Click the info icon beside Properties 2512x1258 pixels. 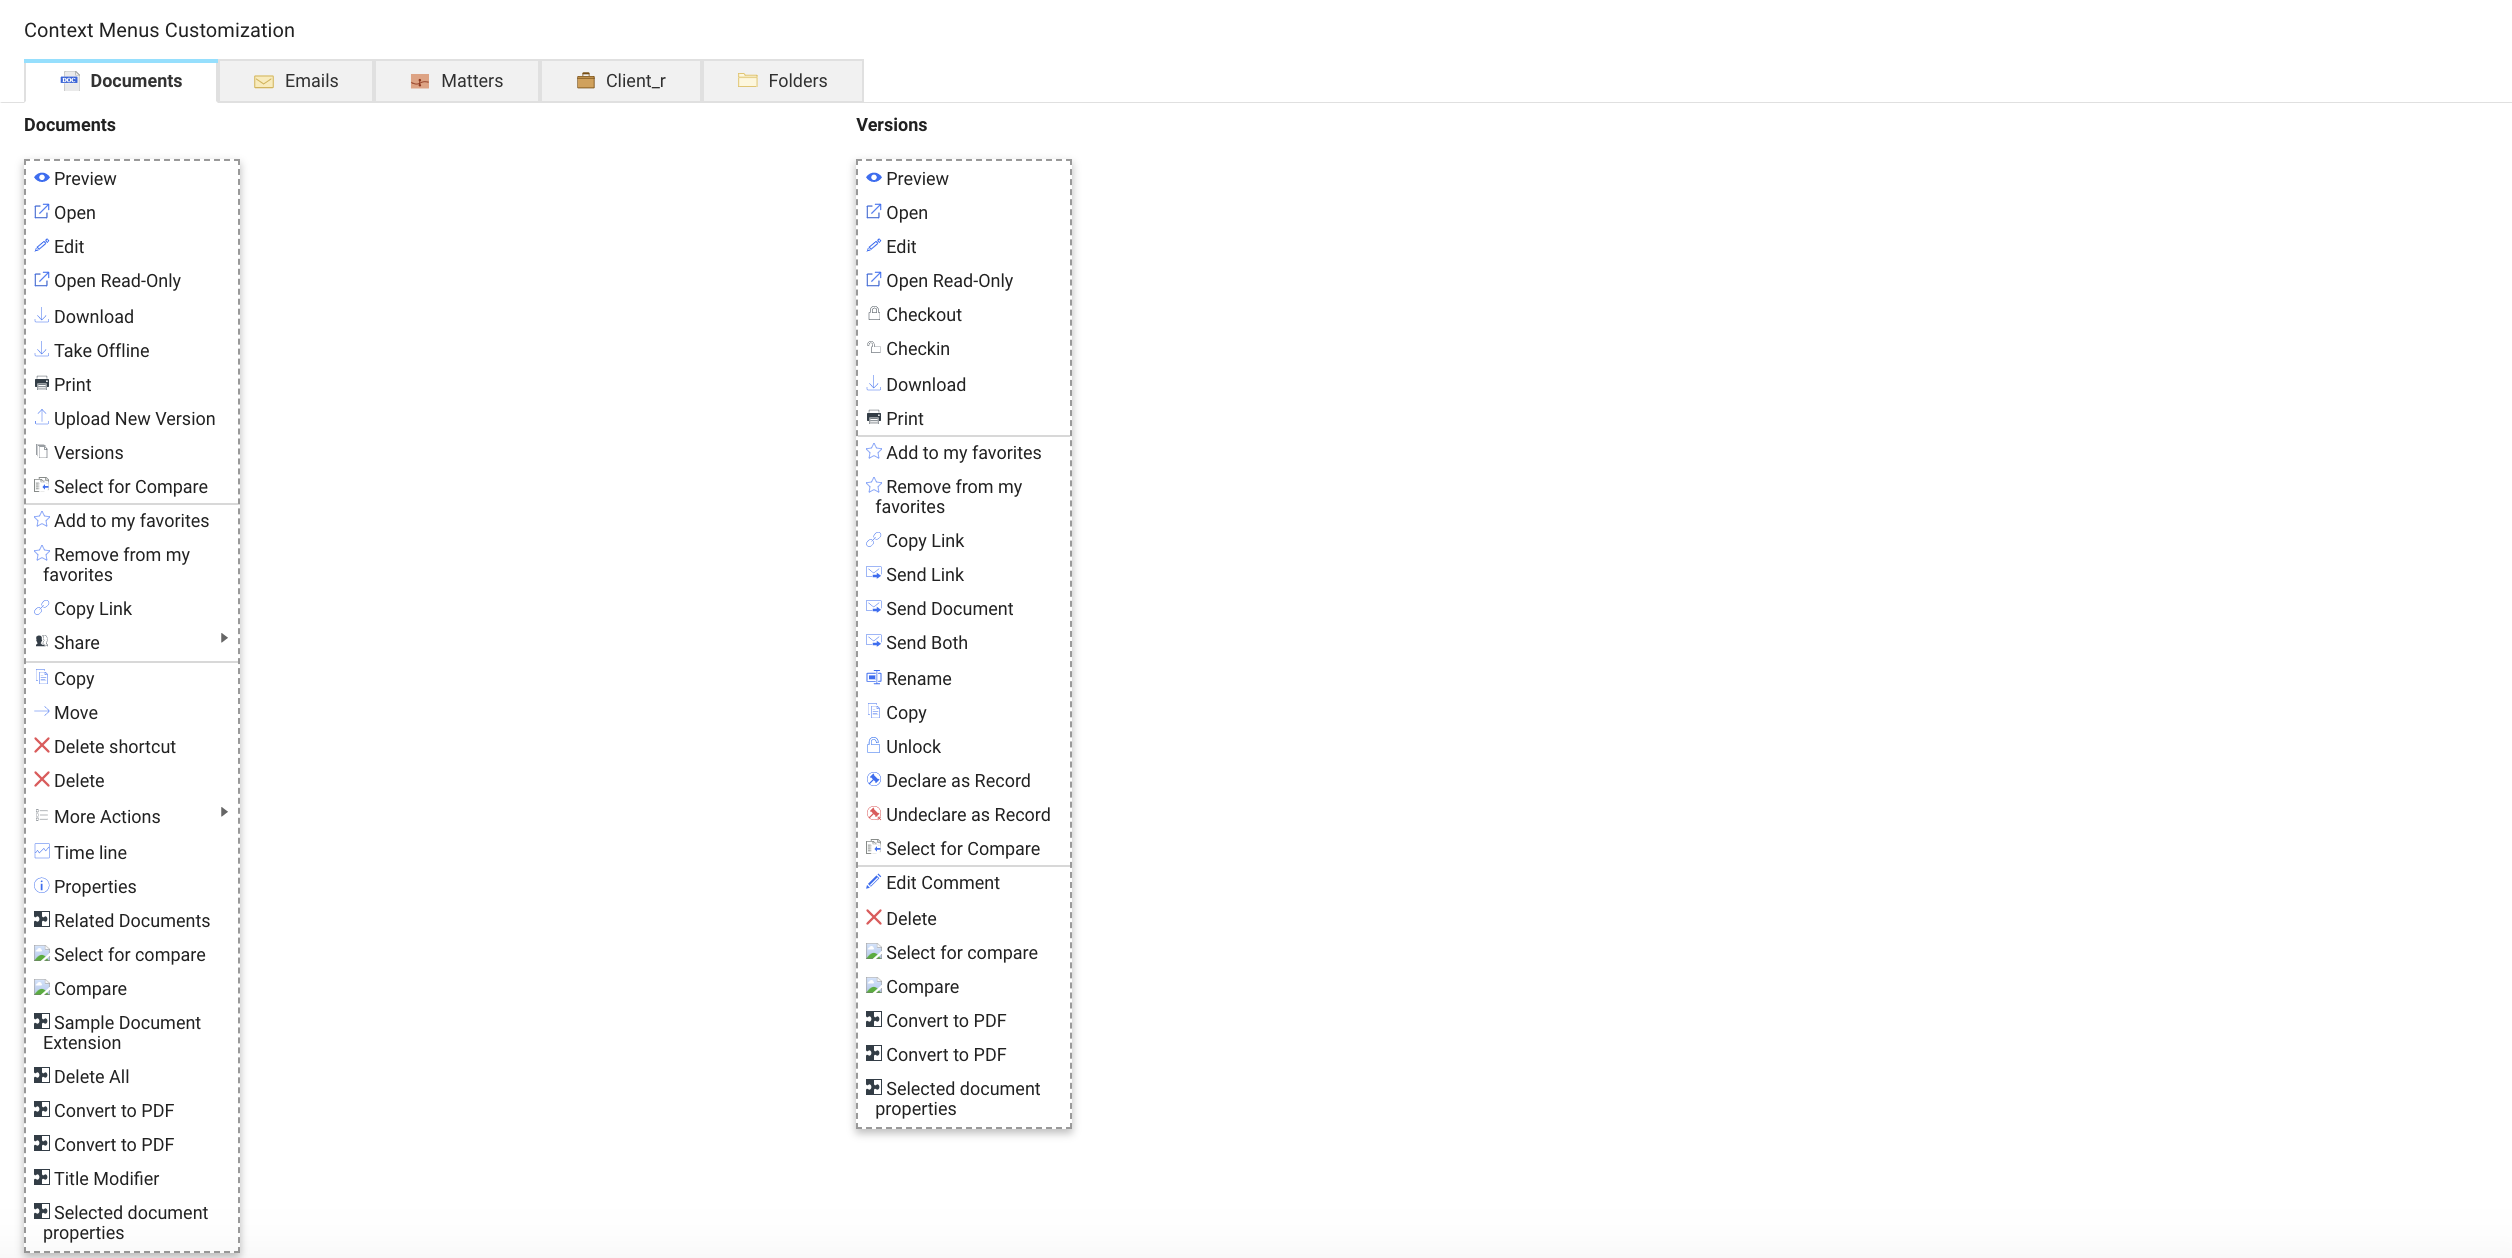(42, 885)
